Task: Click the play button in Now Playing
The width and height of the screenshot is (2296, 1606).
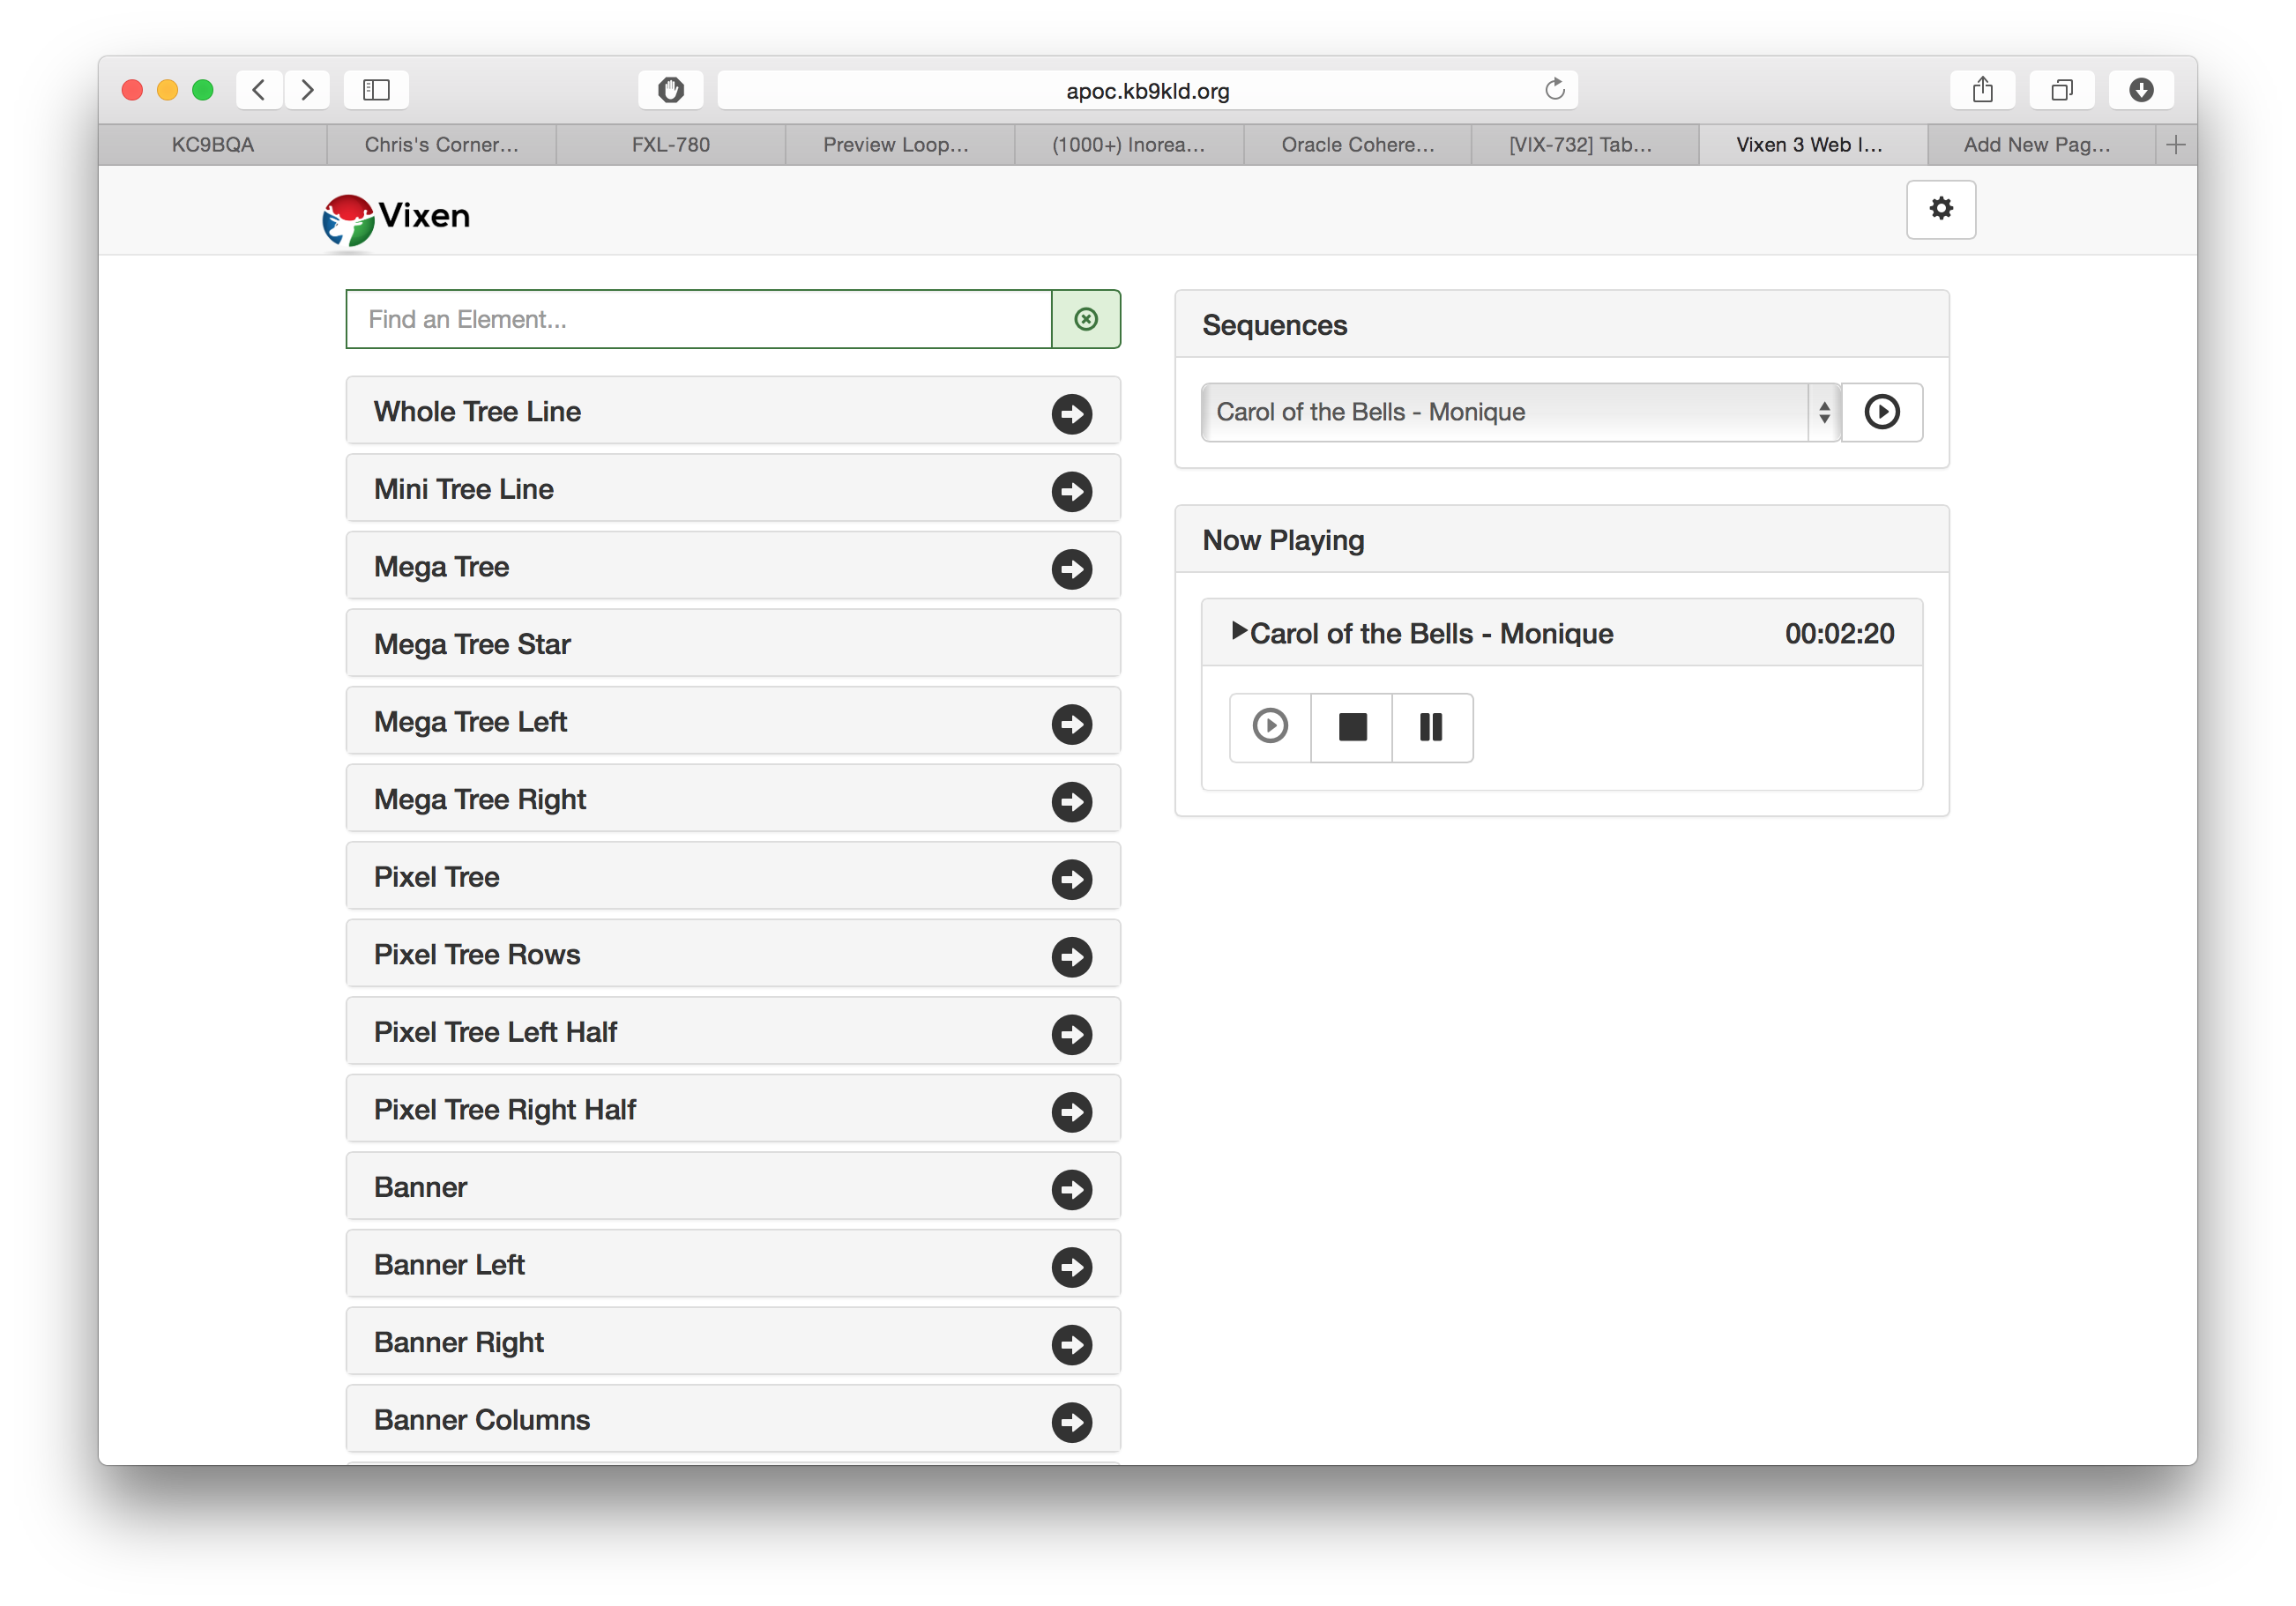Action: point(1267,725)
